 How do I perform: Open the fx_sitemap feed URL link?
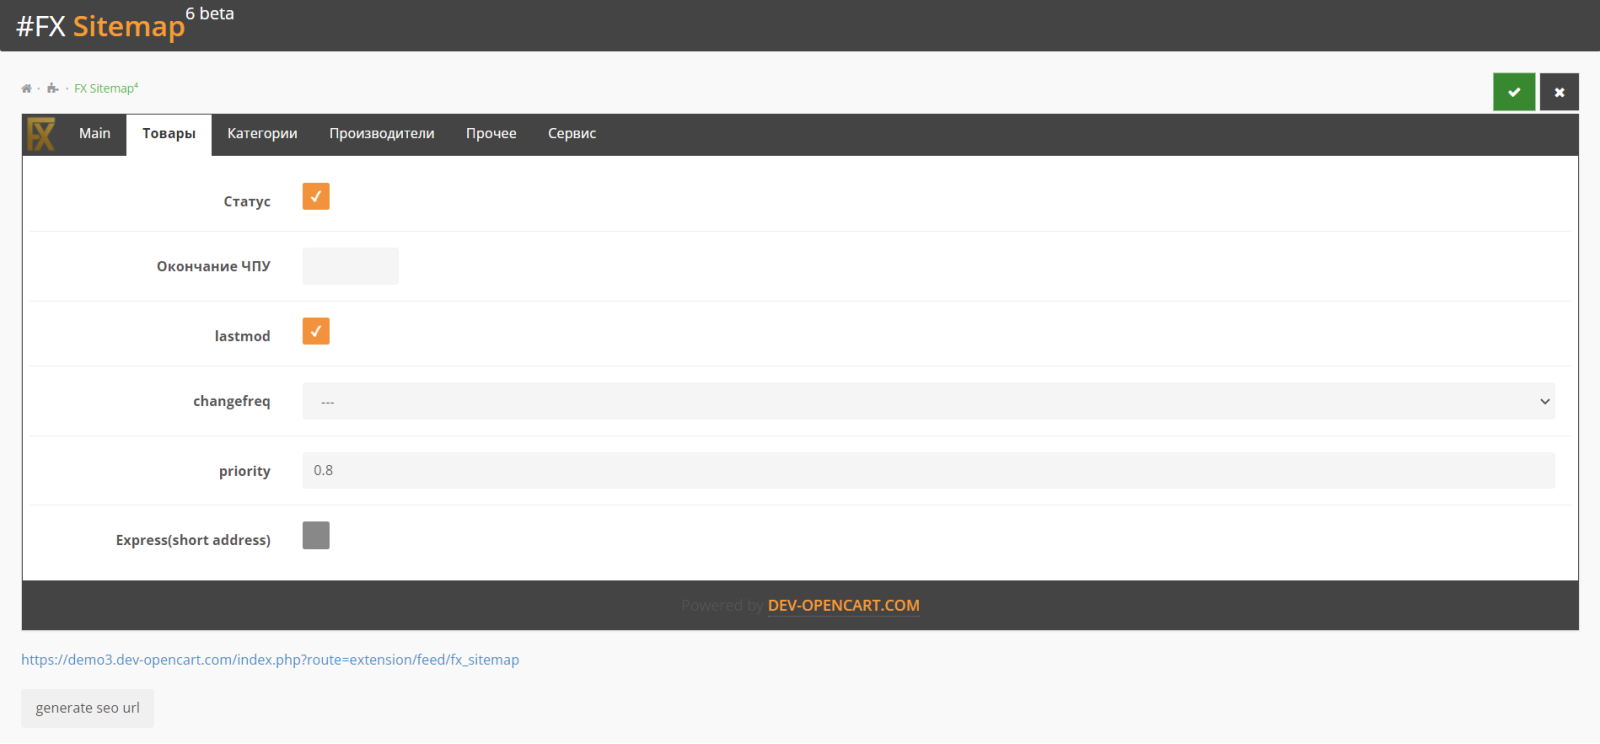coord(270,660)
